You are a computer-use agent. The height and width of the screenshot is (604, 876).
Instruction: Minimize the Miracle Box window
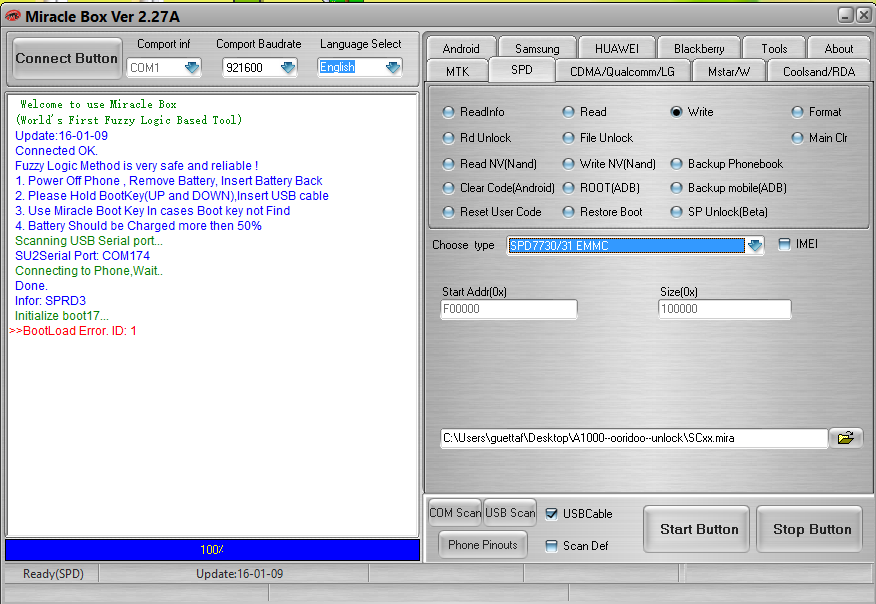coord(845,16)
